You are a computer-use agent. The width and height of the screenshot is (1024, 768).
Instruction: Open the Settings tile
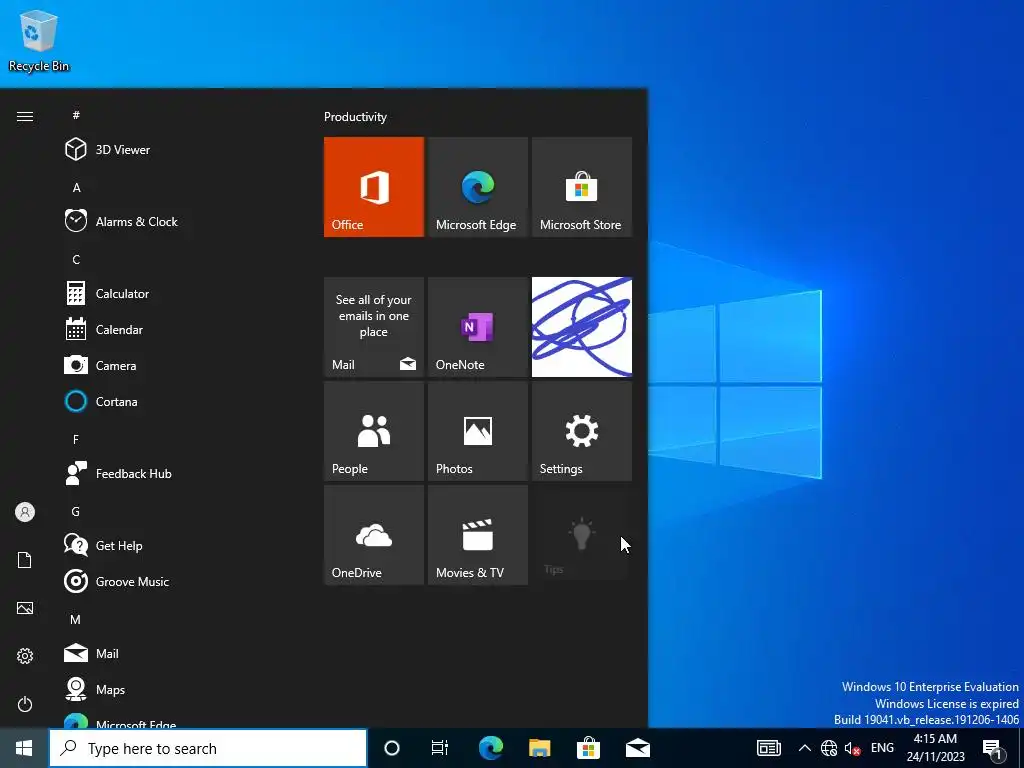(x=582, y=431)
